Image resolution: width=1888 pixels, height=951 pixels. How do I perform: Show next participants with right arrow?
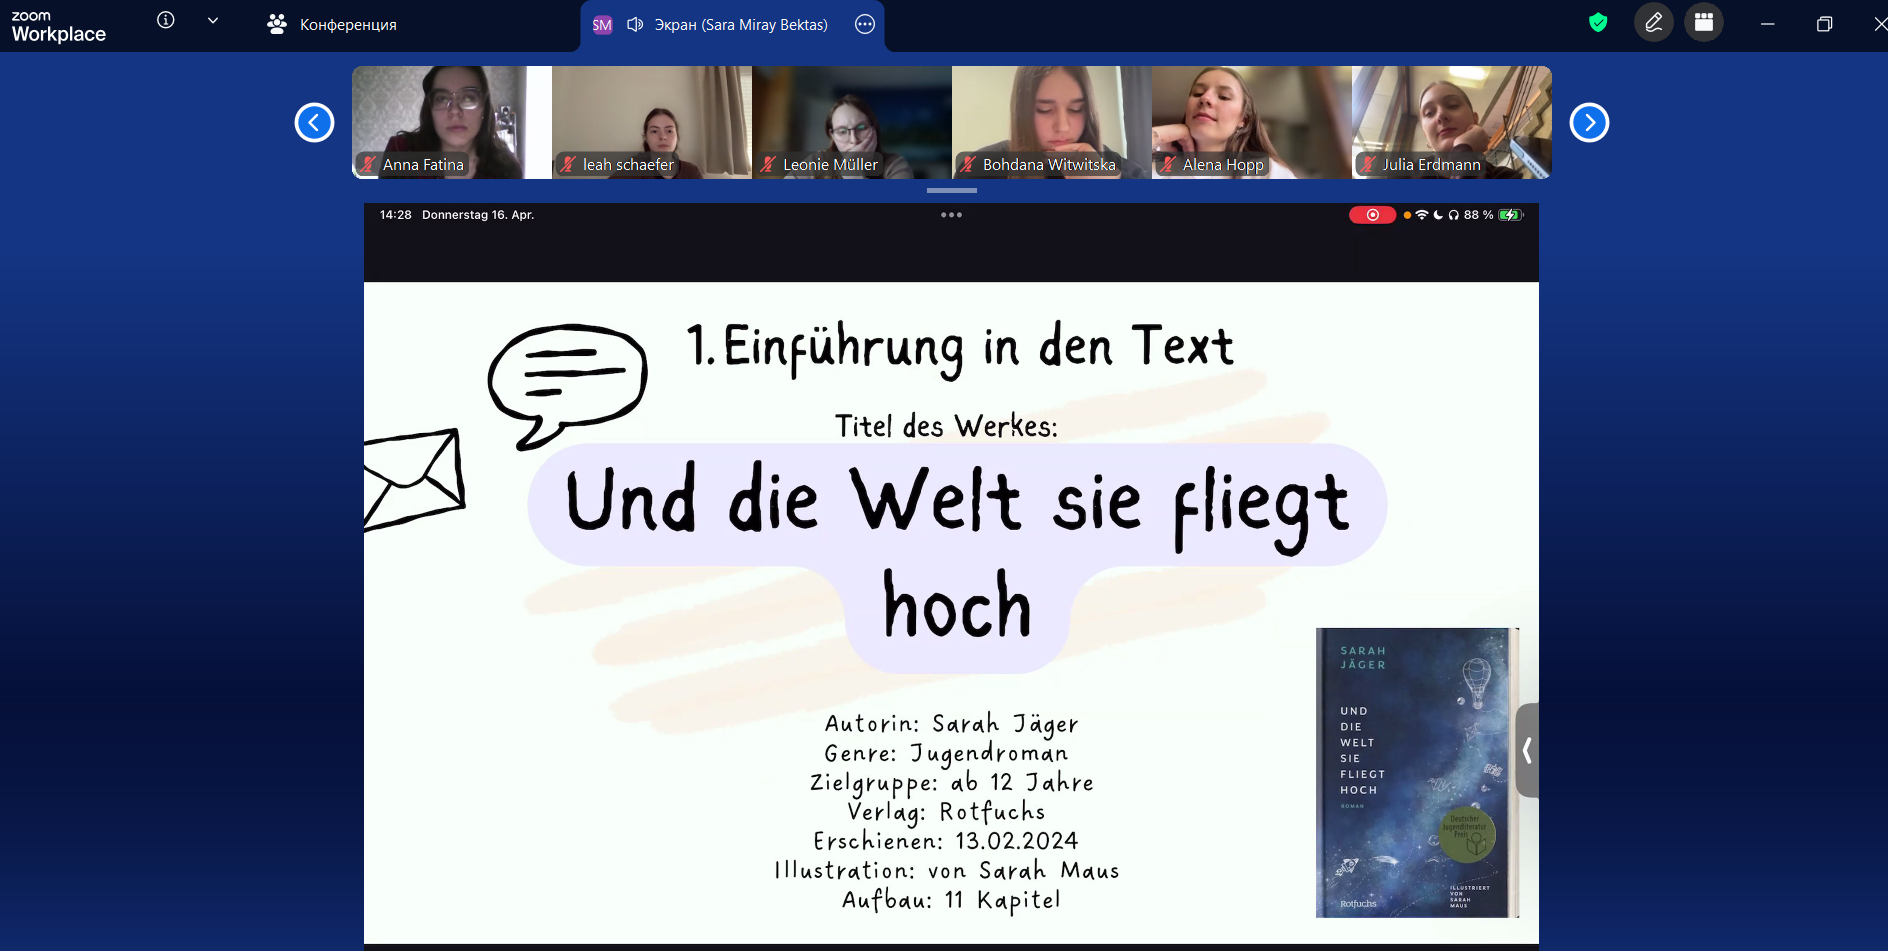(x=1589, y=123)
